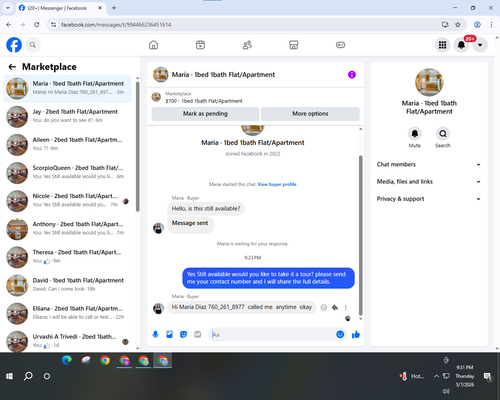The width and height of the screenshot is (500, 400).
Task: Open Nicole 2bed 1bath conversation
Action: 67,201
